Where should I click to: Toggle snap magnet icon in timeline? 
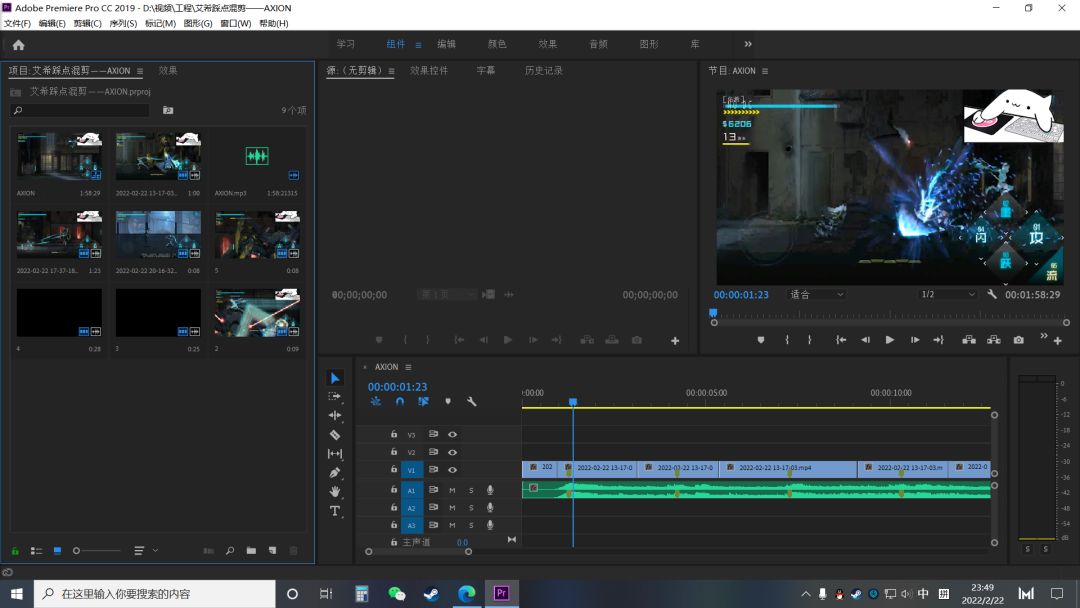399,401
